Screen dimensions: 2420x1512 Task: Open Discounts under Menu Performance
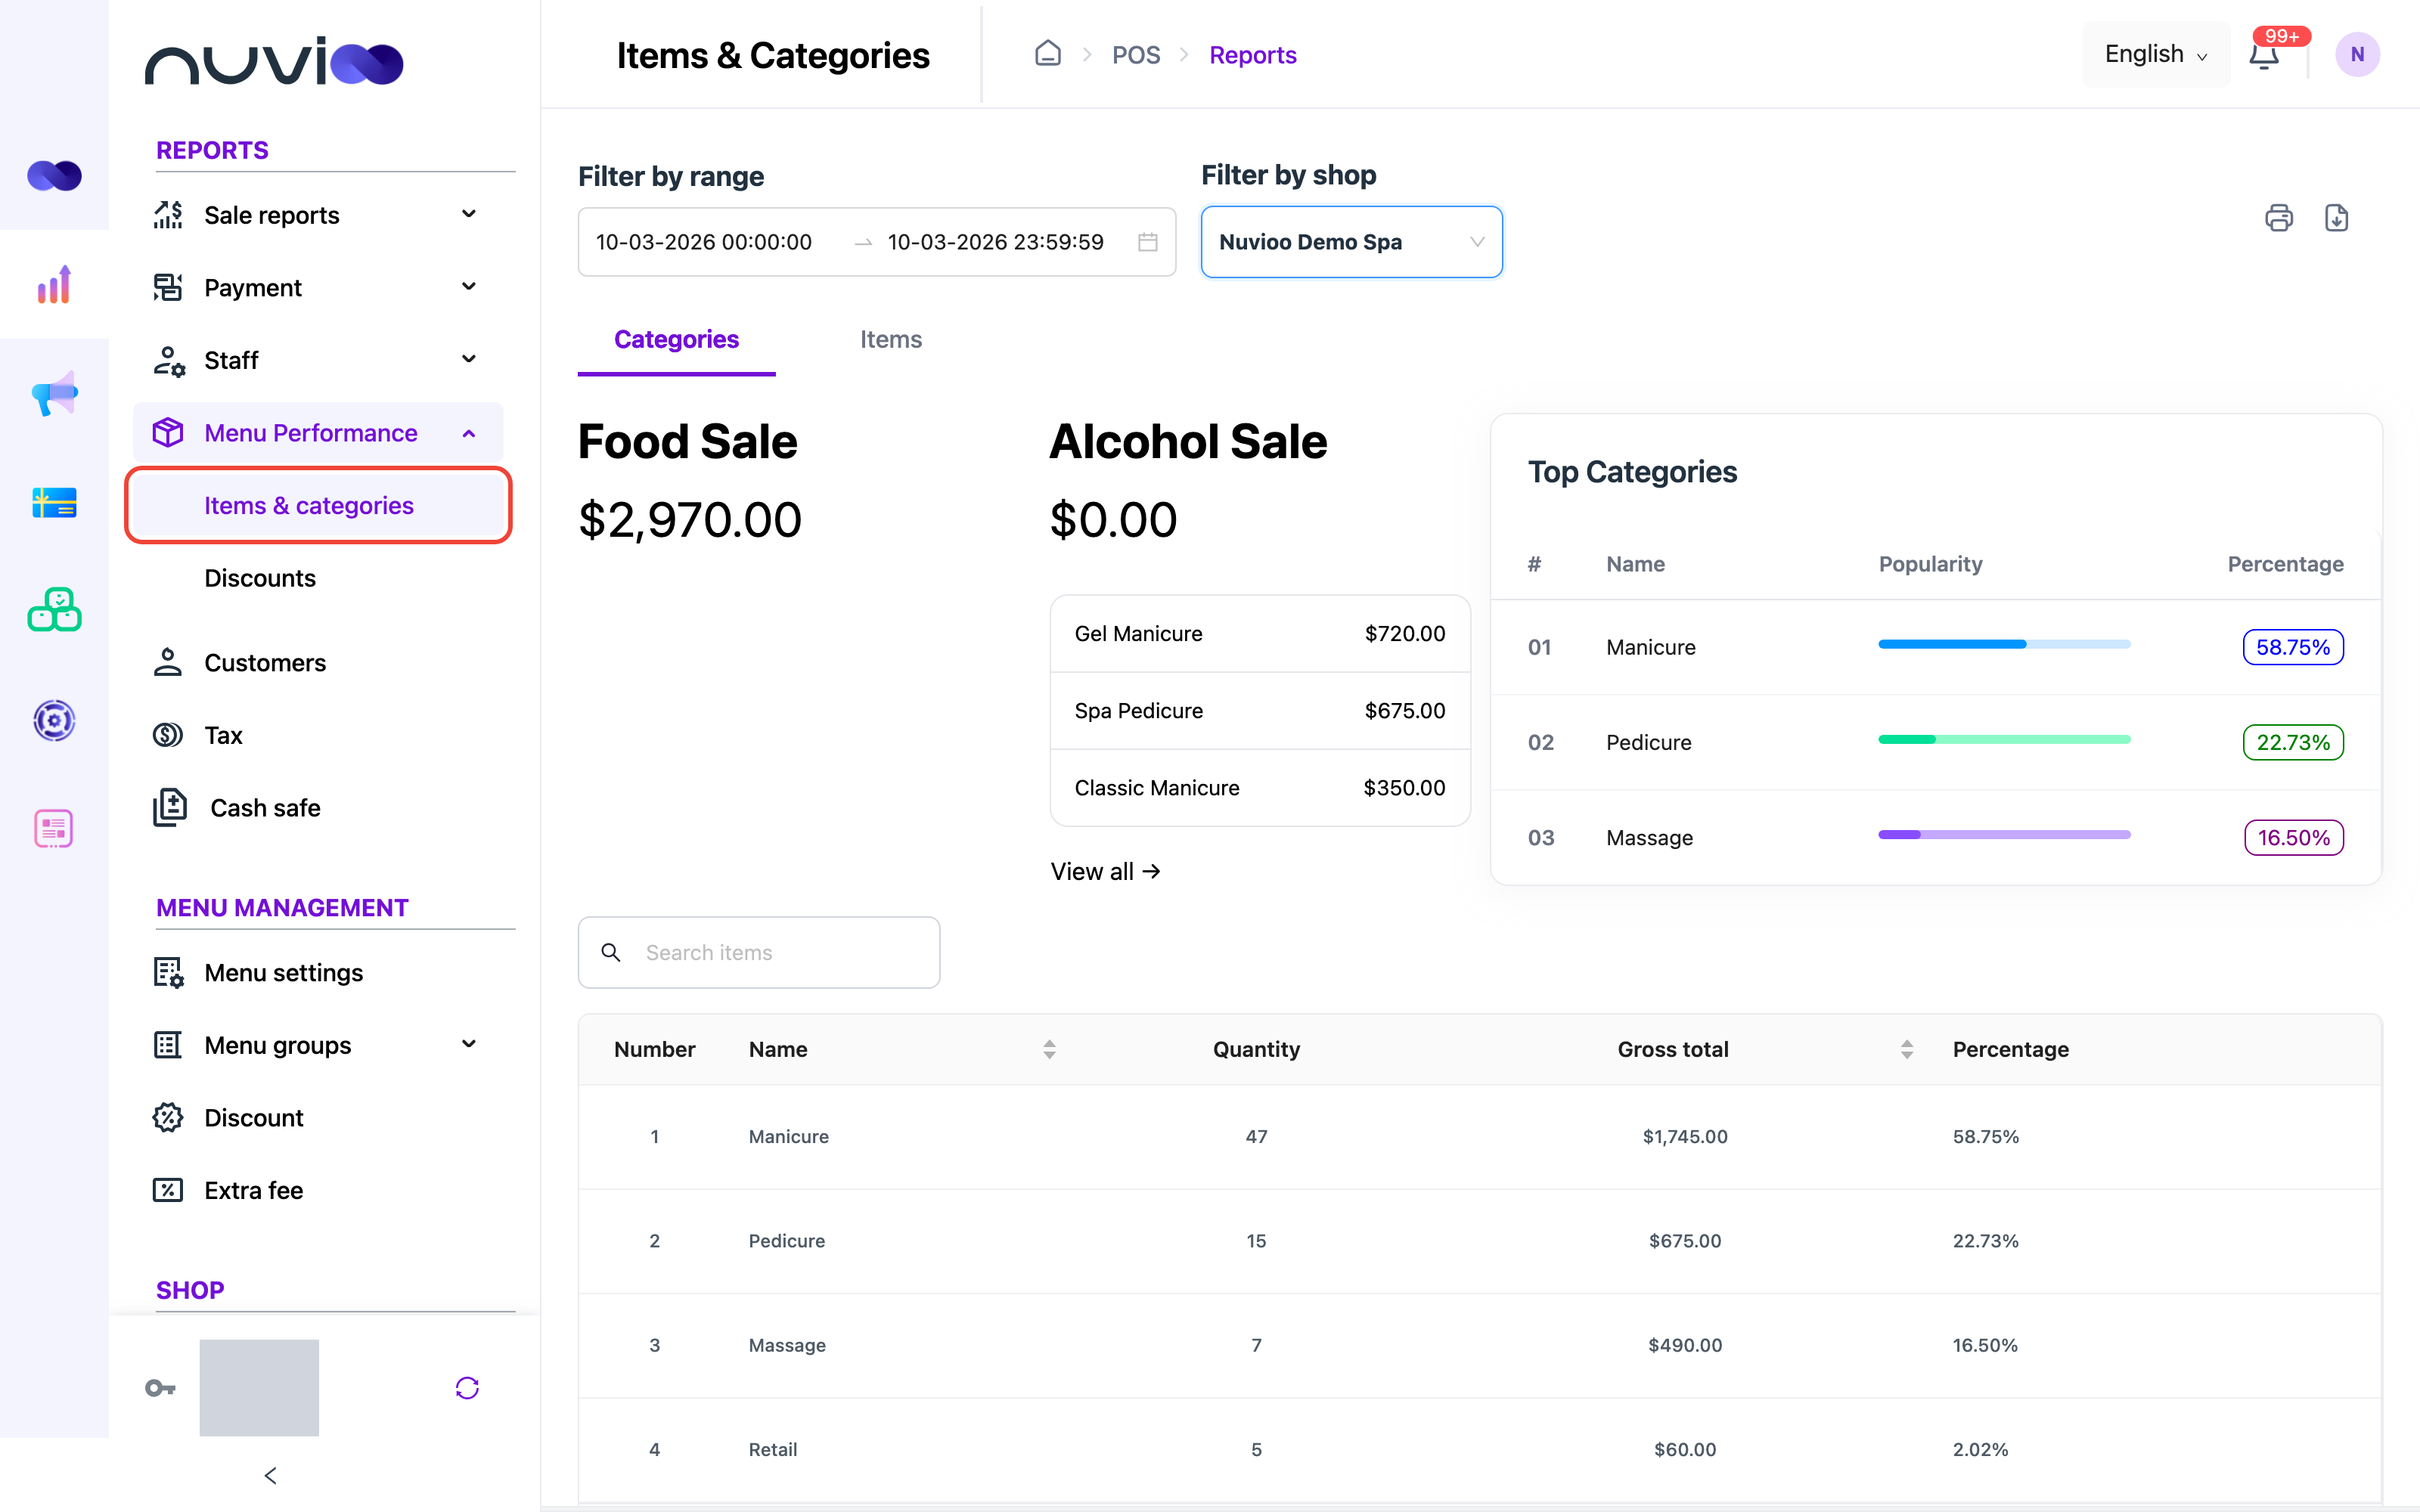pyautogui.click(x=260, y=578)
